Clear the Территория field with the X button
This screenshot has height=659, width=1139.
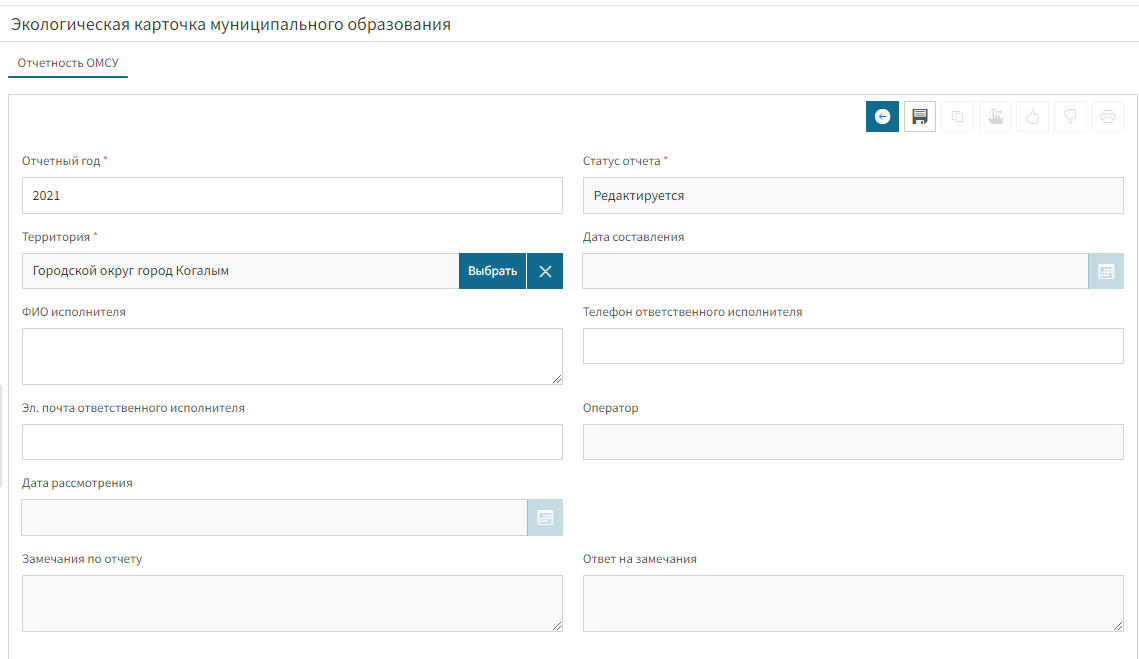[545, 271]
